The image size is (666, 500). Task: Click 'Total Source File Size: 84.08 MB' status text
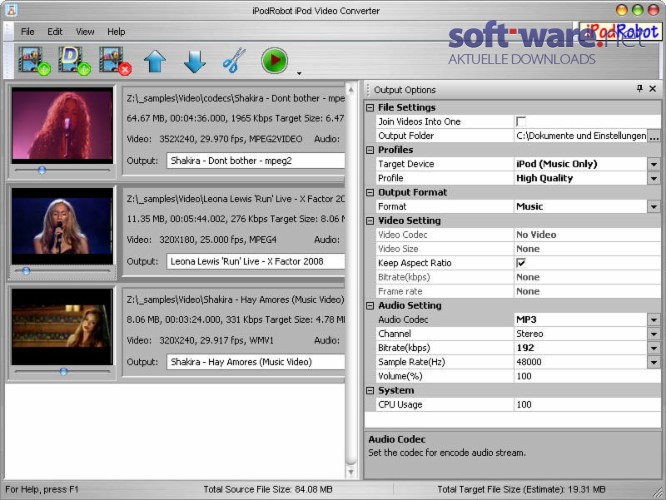click(x=268, y=489)
